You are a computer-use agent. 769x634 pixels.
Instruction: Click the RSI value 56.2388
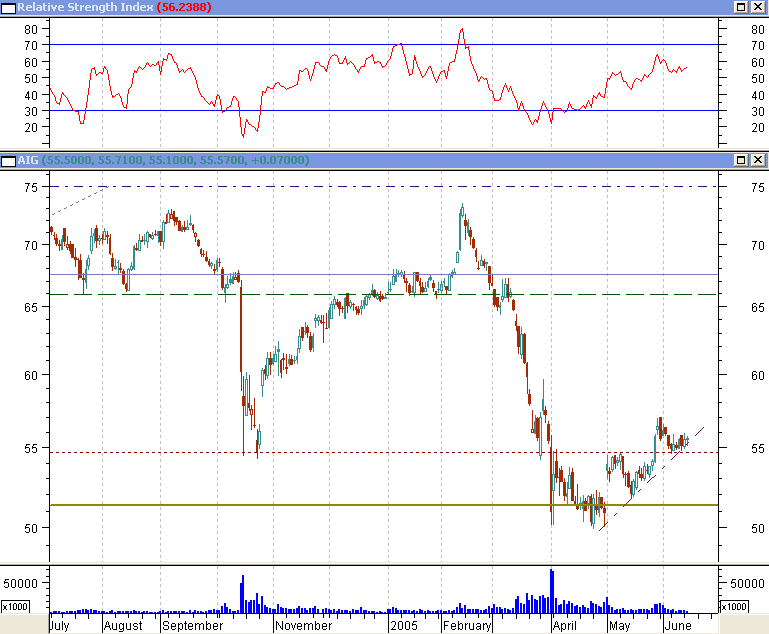point(184,7)
